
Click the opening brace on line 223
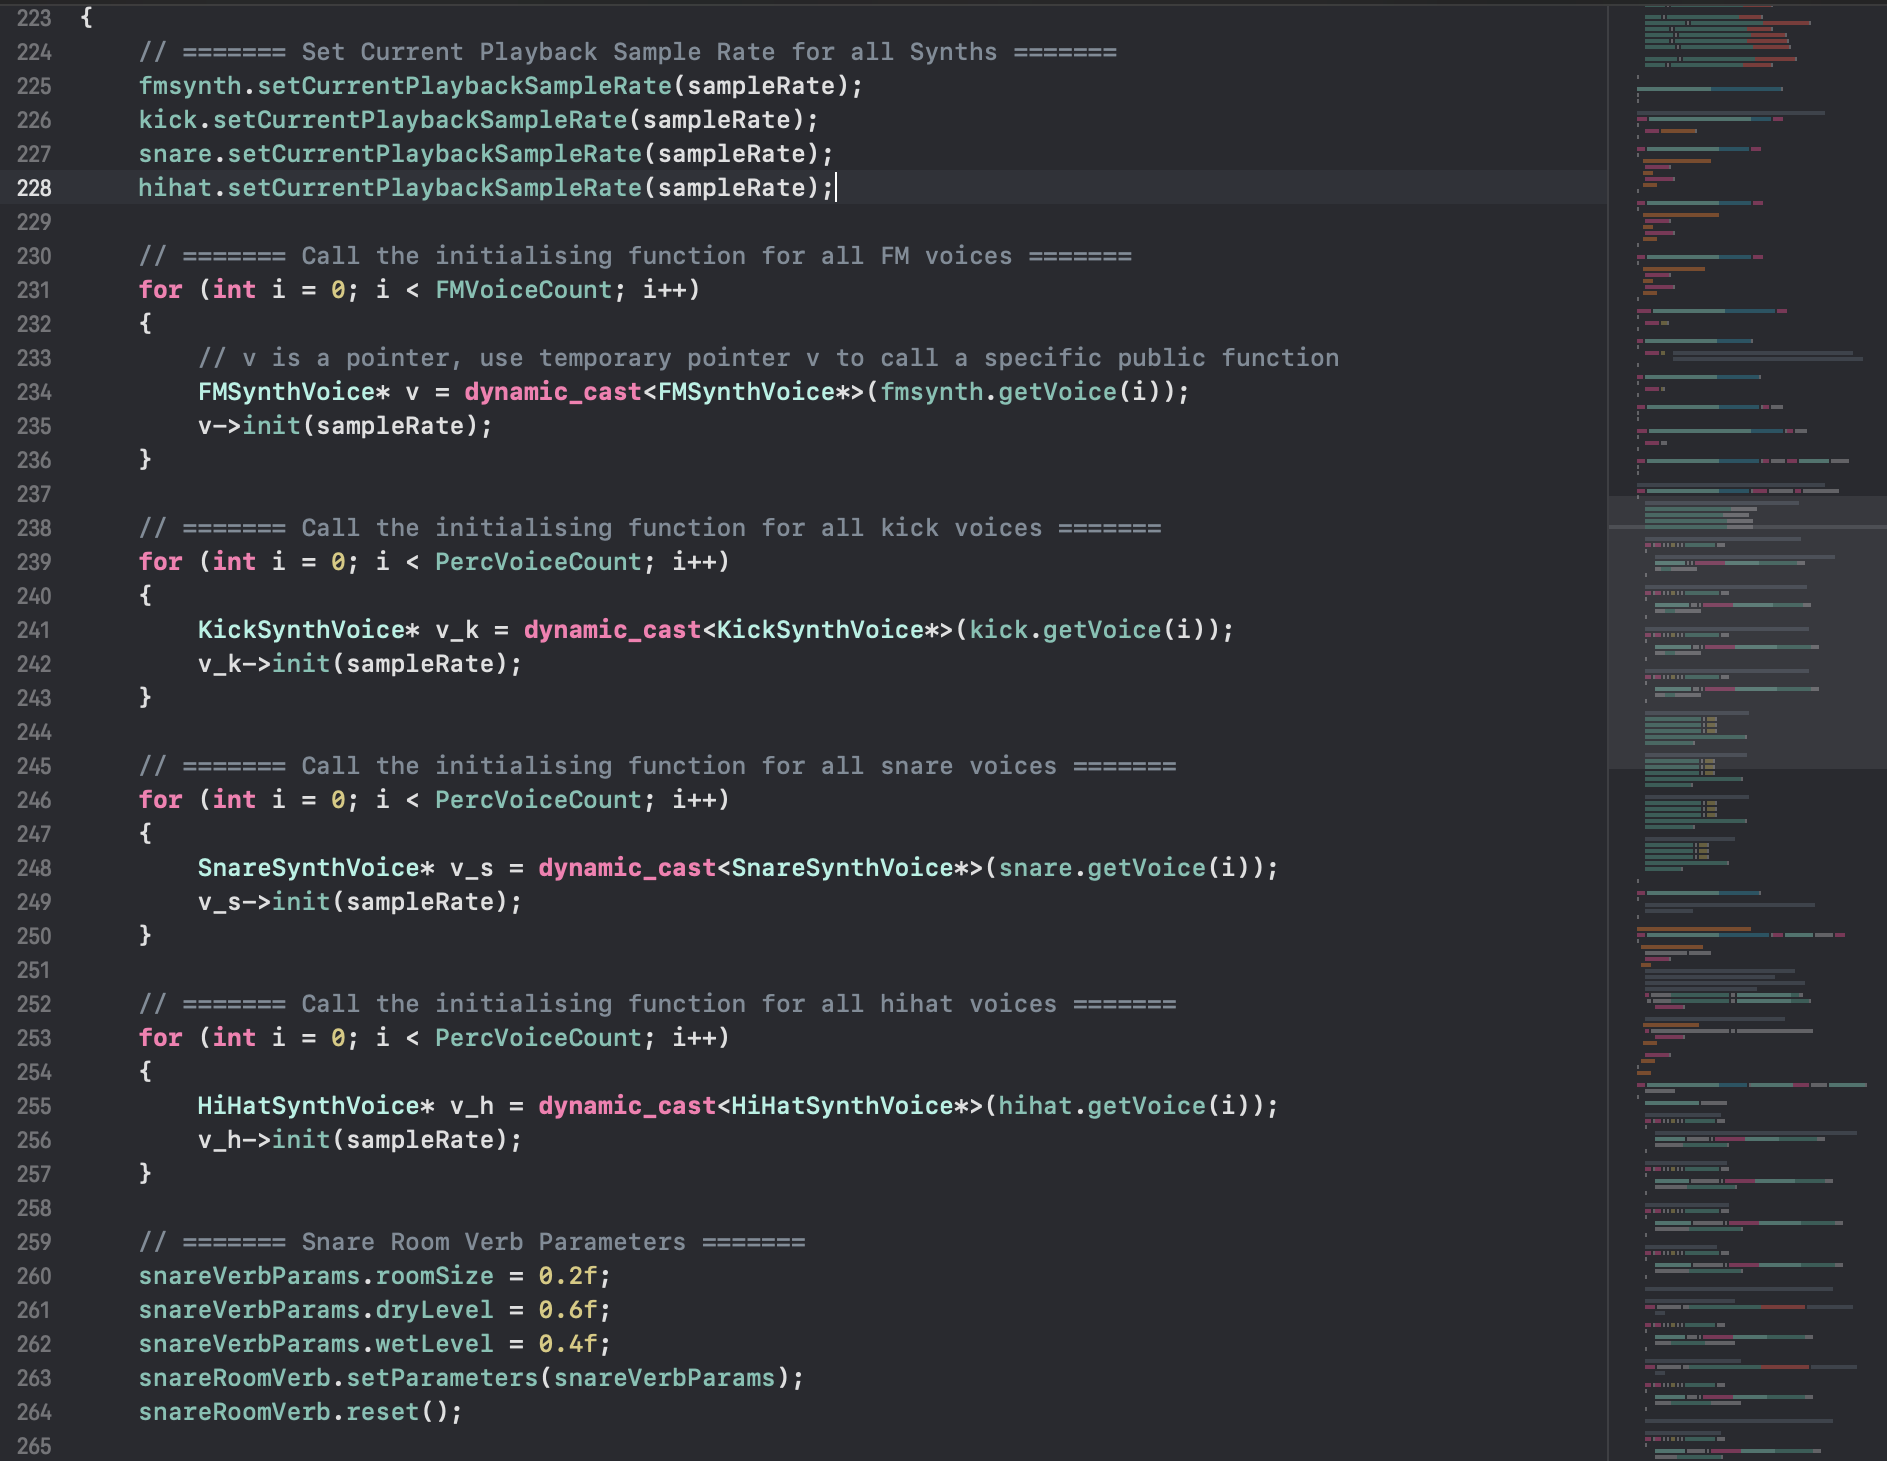tap(86, 18)
